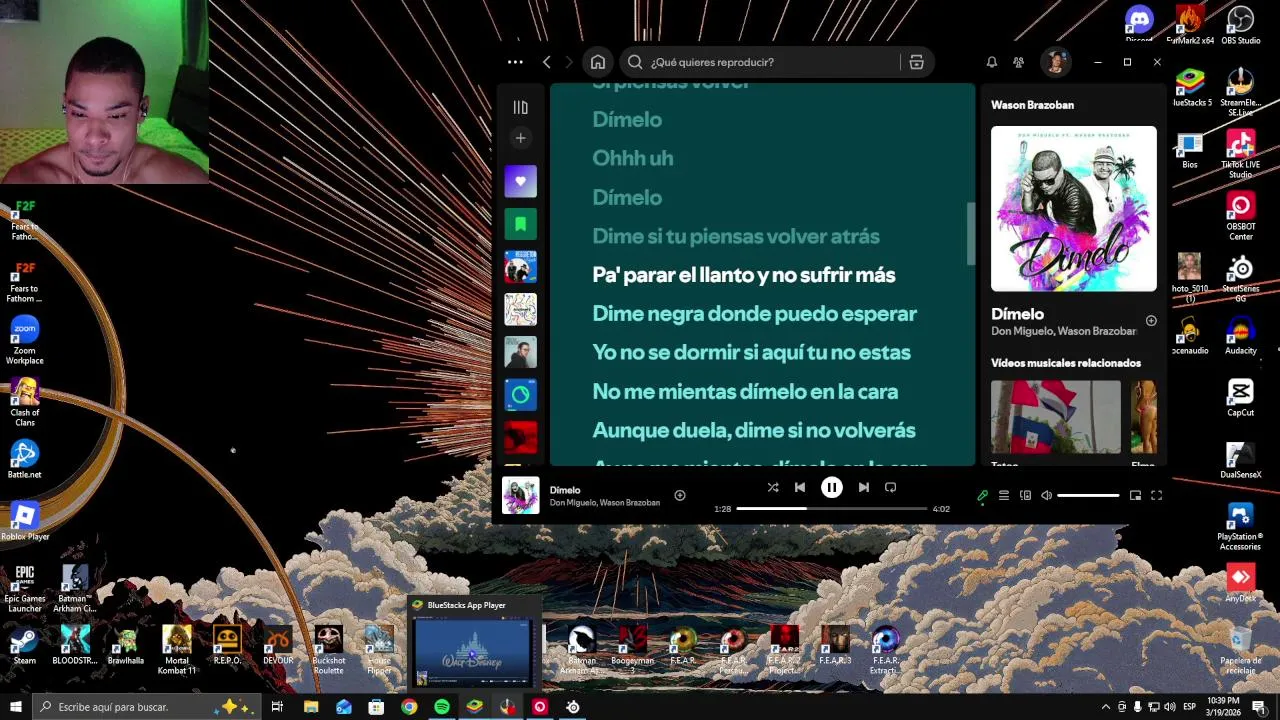Open Chrome from the taskbar
Viewport: 1280px width, 720px height.
409,707
